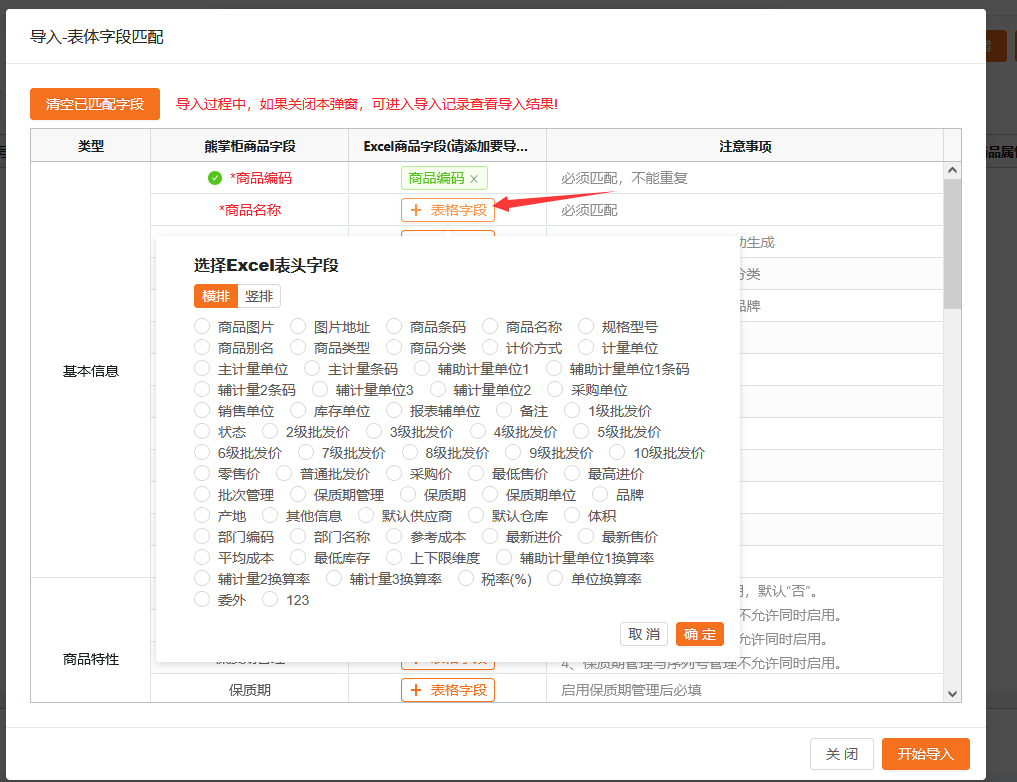Click the plus 表格字段 button for 保质期

pos(448,690)
